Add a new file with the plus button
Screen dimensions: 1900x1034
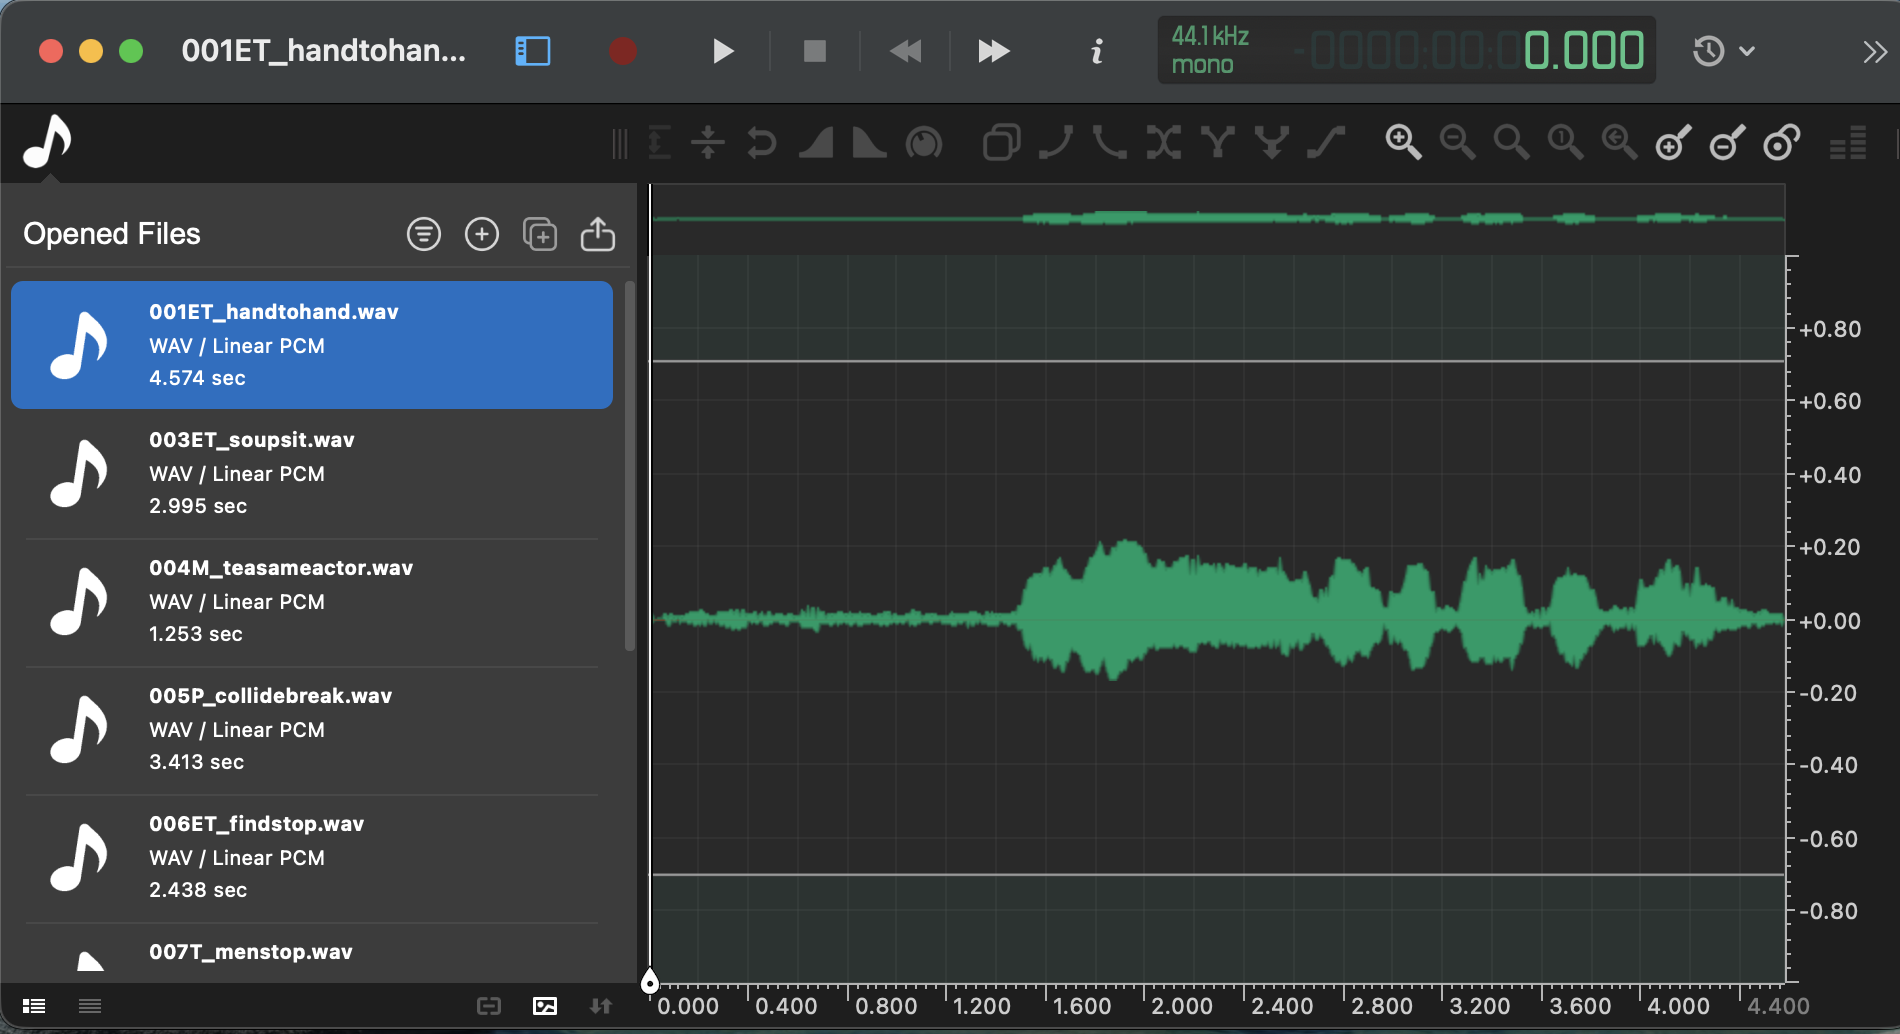click(x=481, y=233)
